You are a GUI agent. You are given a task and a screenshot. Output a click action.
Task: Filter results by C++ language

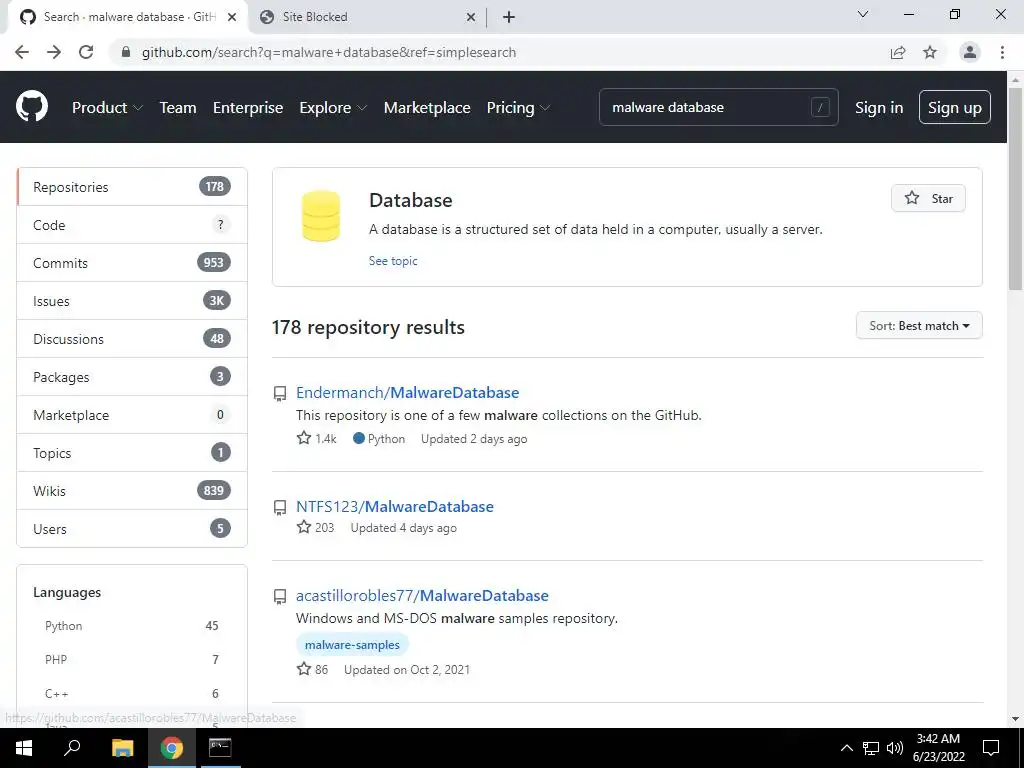click(132, 694)
